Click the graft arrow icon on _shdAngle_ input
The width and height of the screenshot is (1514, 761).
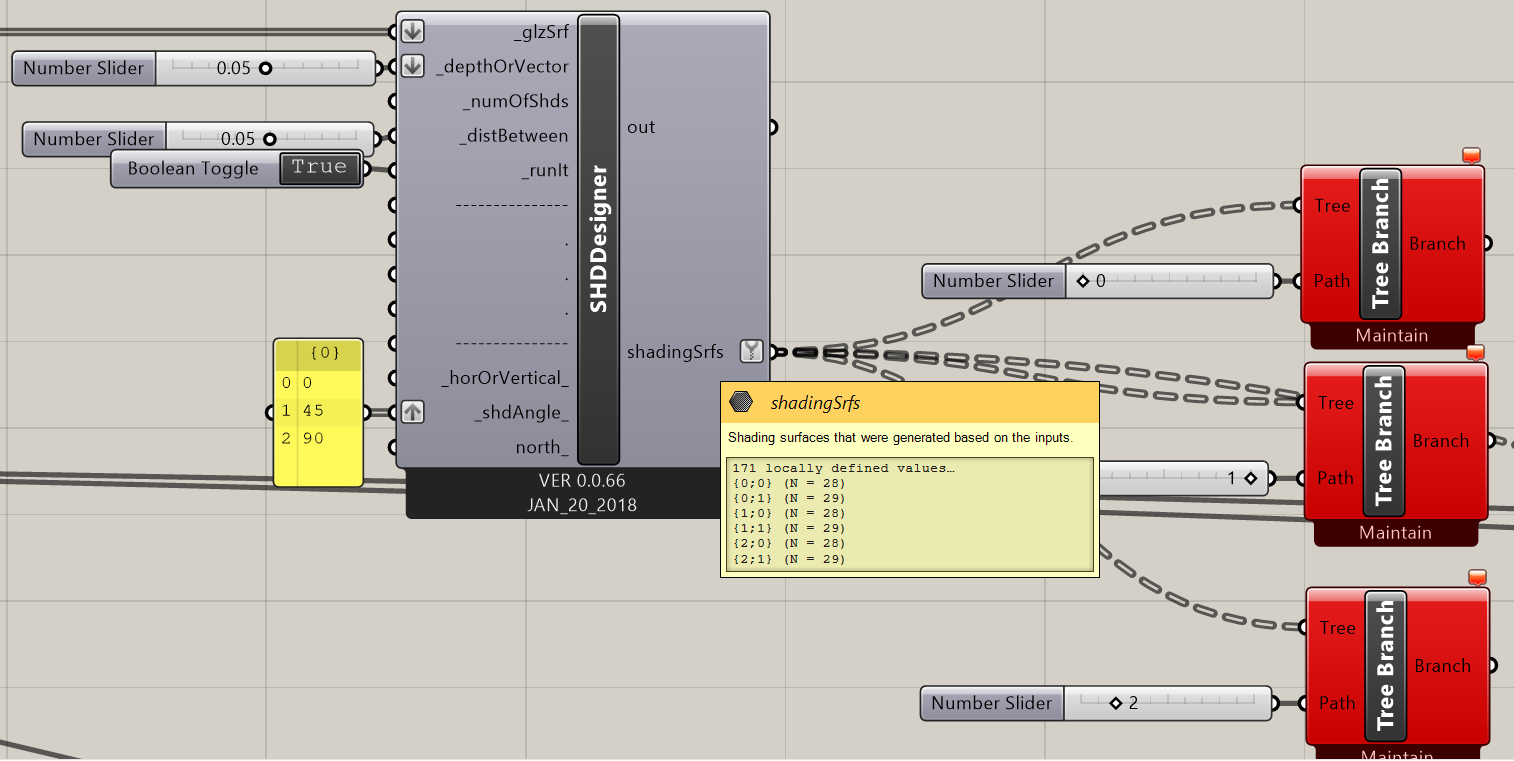click(x=413, y=412)
